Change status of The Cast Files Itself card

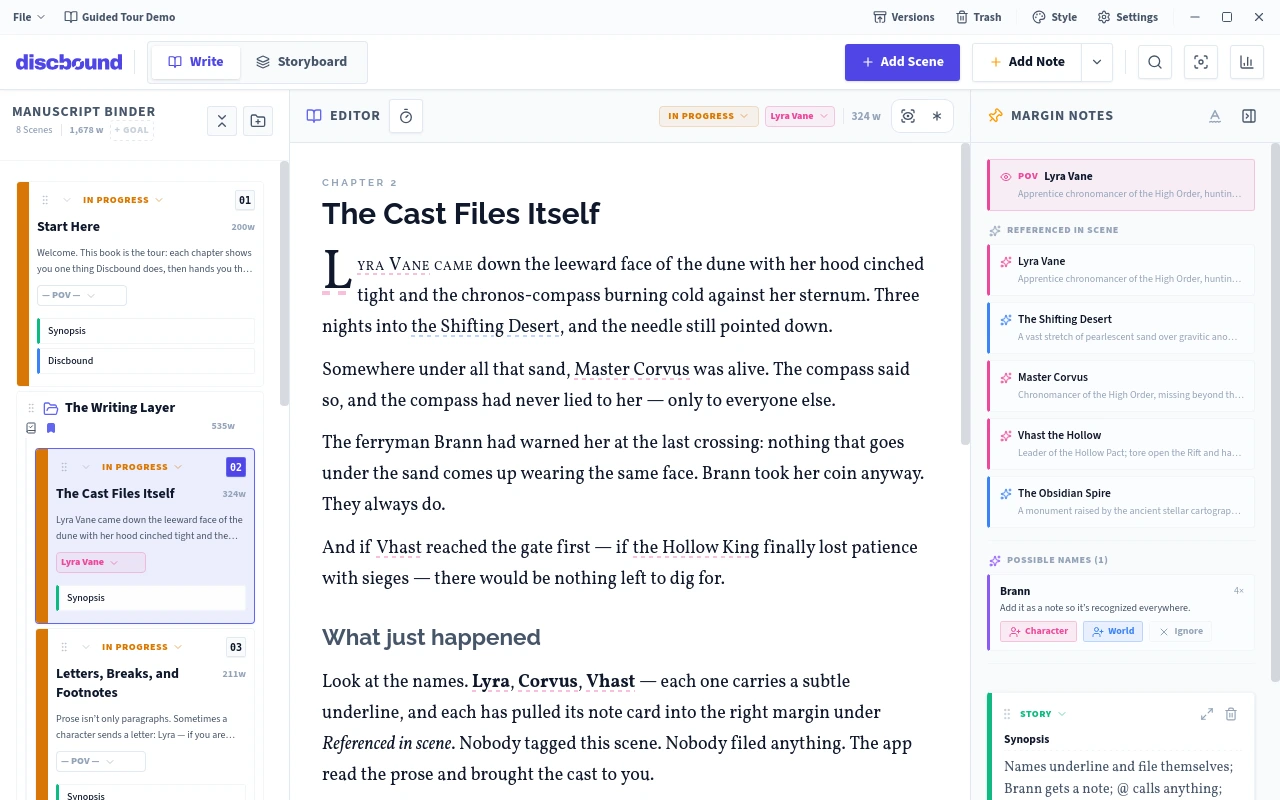click(x=142, y=467)
